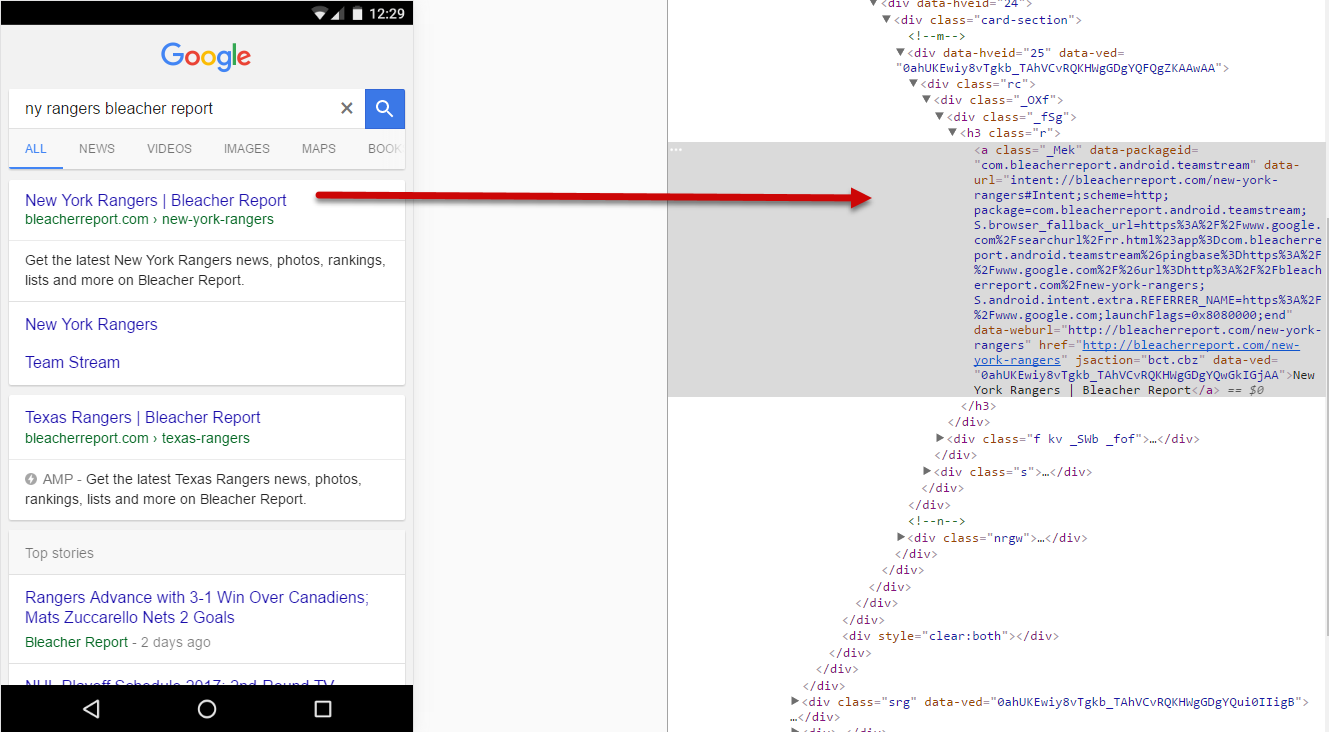Tap the Android home circle button
This screenshot has height=732, width=1329.
pos(207,709)
